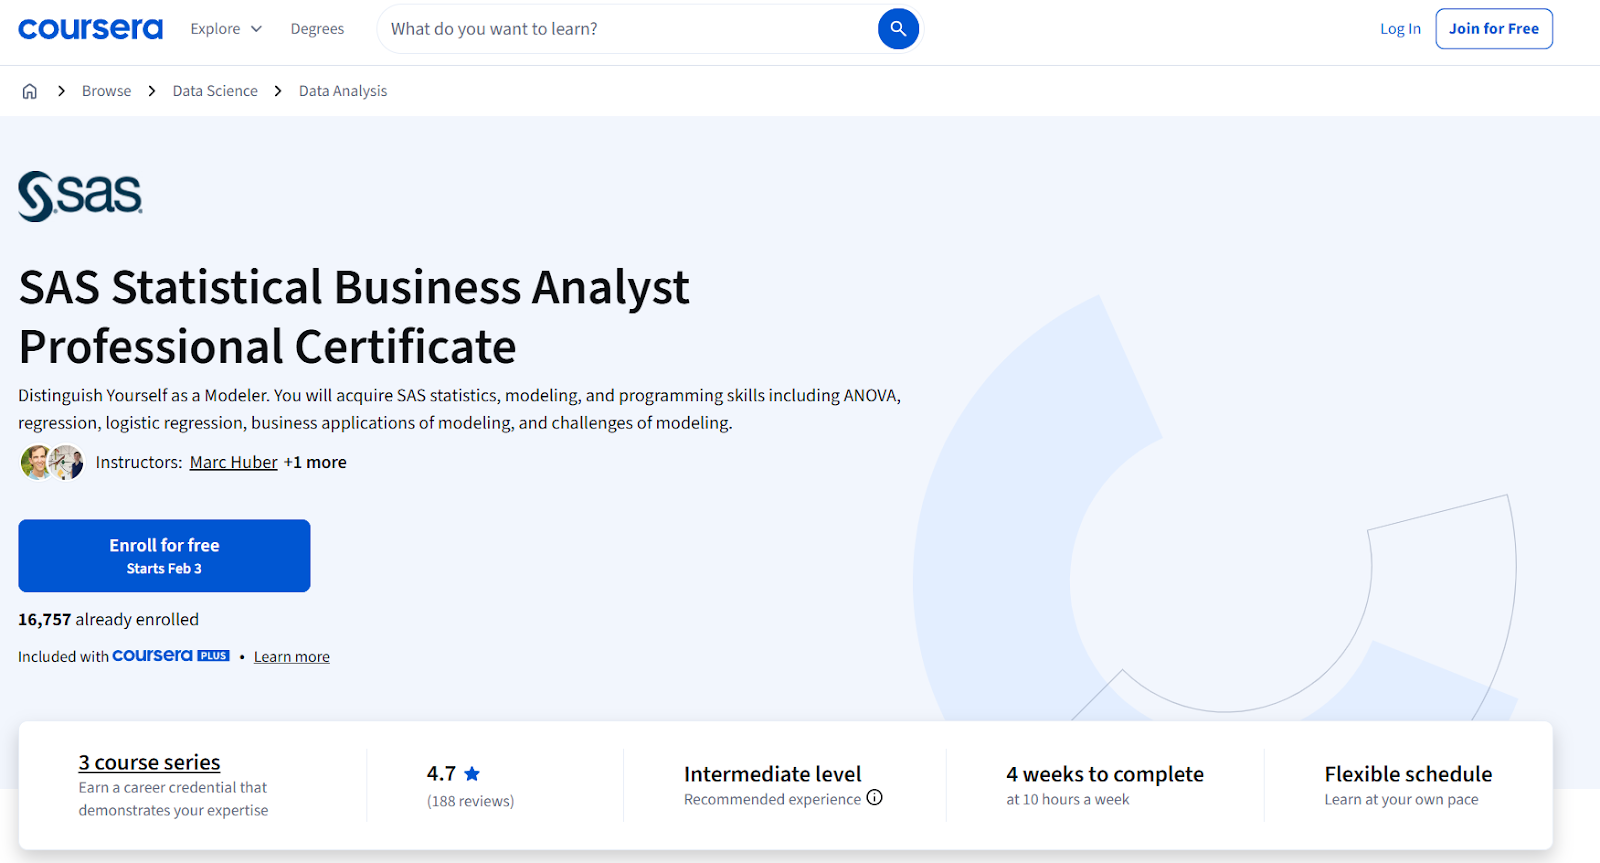Open the Degrees menu item

pyautogui.click(x=317, y=29)
